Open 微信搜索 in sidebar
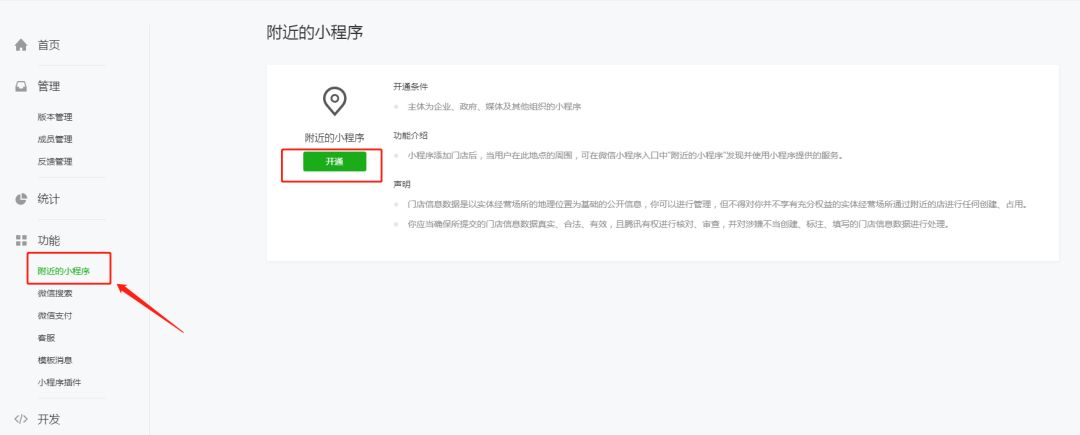Viewport: 1080px width, 435px height. tap(55, 293)
